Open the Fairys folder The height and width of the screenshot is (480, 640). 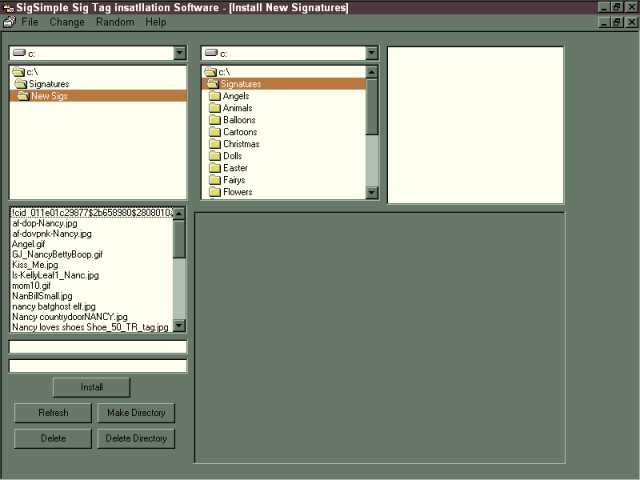[x=227, y=180]
